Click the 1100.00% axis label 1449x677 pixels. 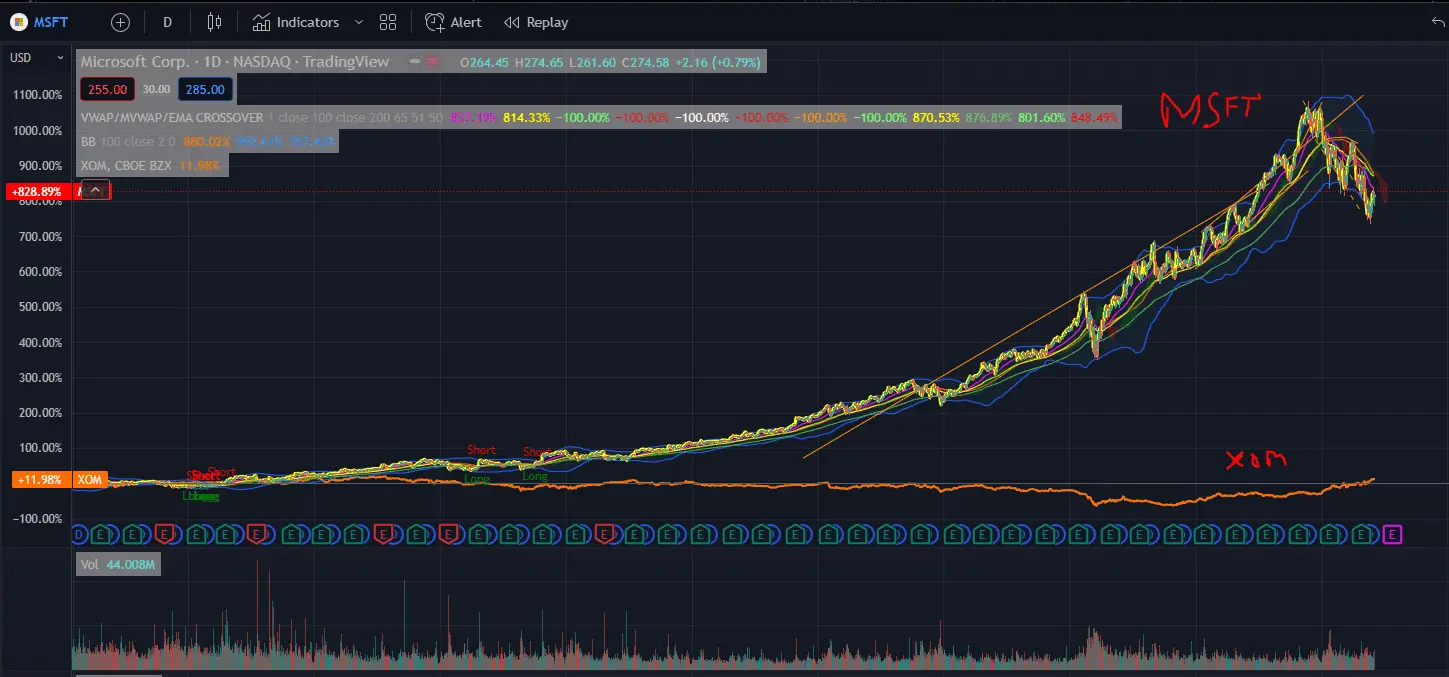tap(39, 95)
